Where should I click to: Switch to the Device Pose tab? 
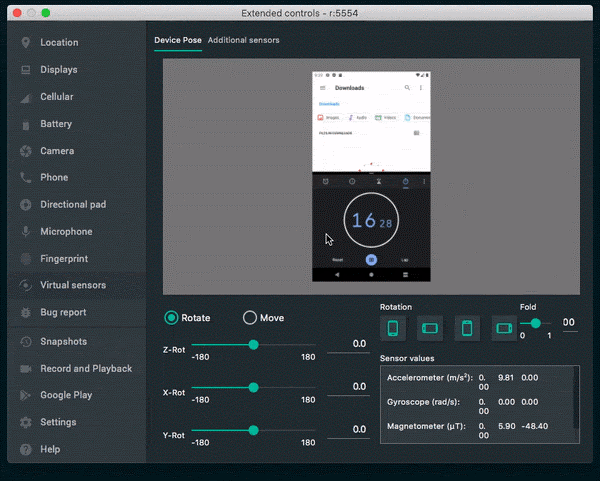tap(177, 40)
